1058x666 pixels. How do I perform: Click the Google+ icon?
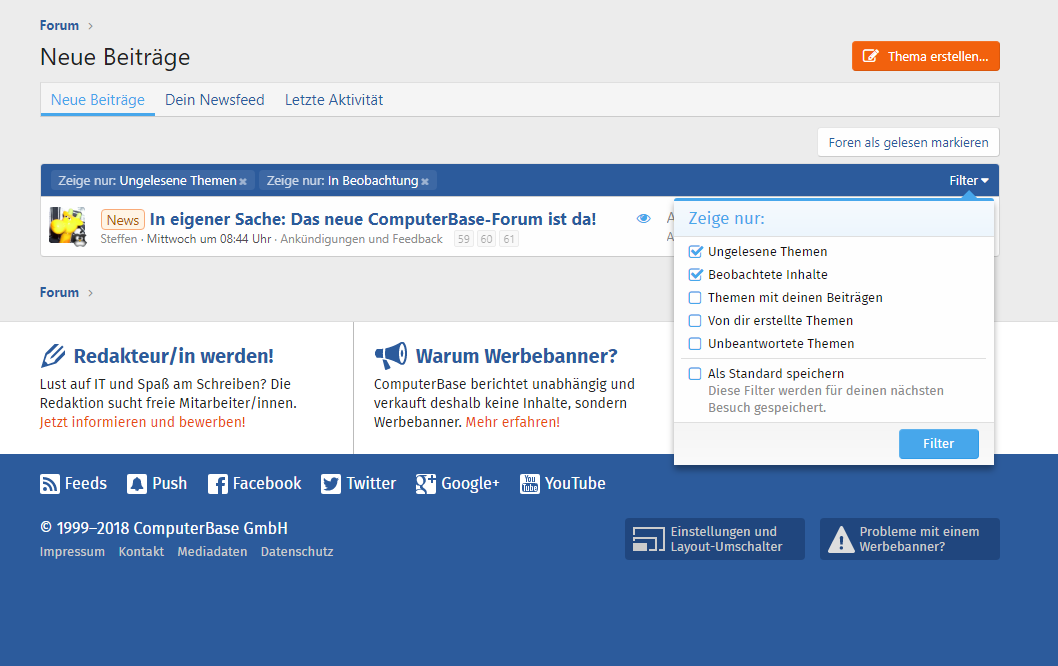(426, 484)
